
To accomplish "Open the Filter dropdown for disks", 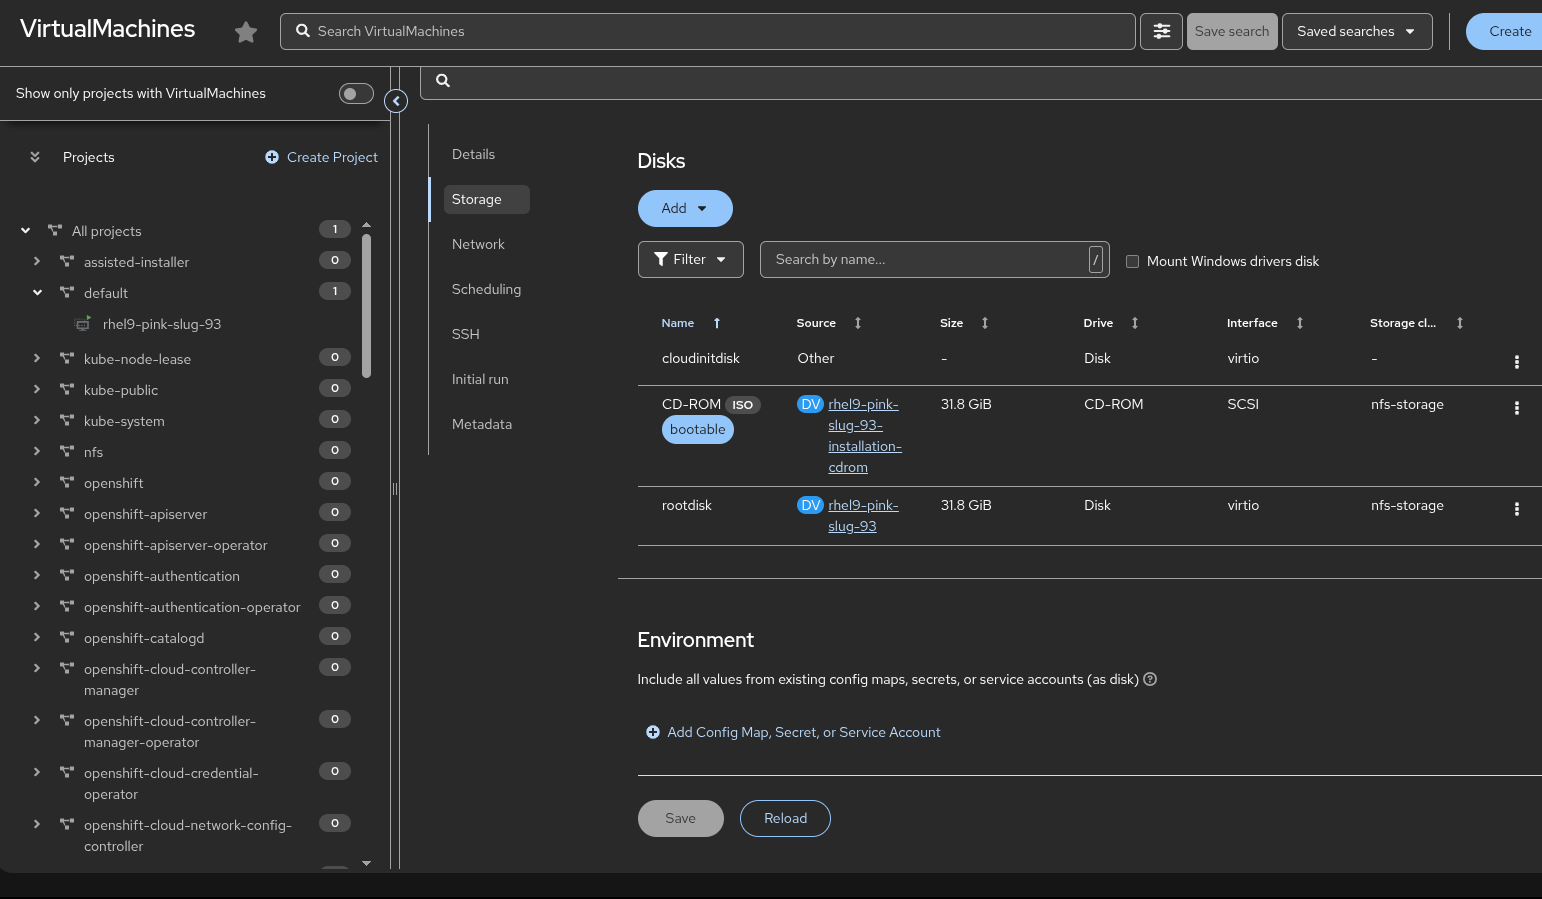I will tap(690, 260).
